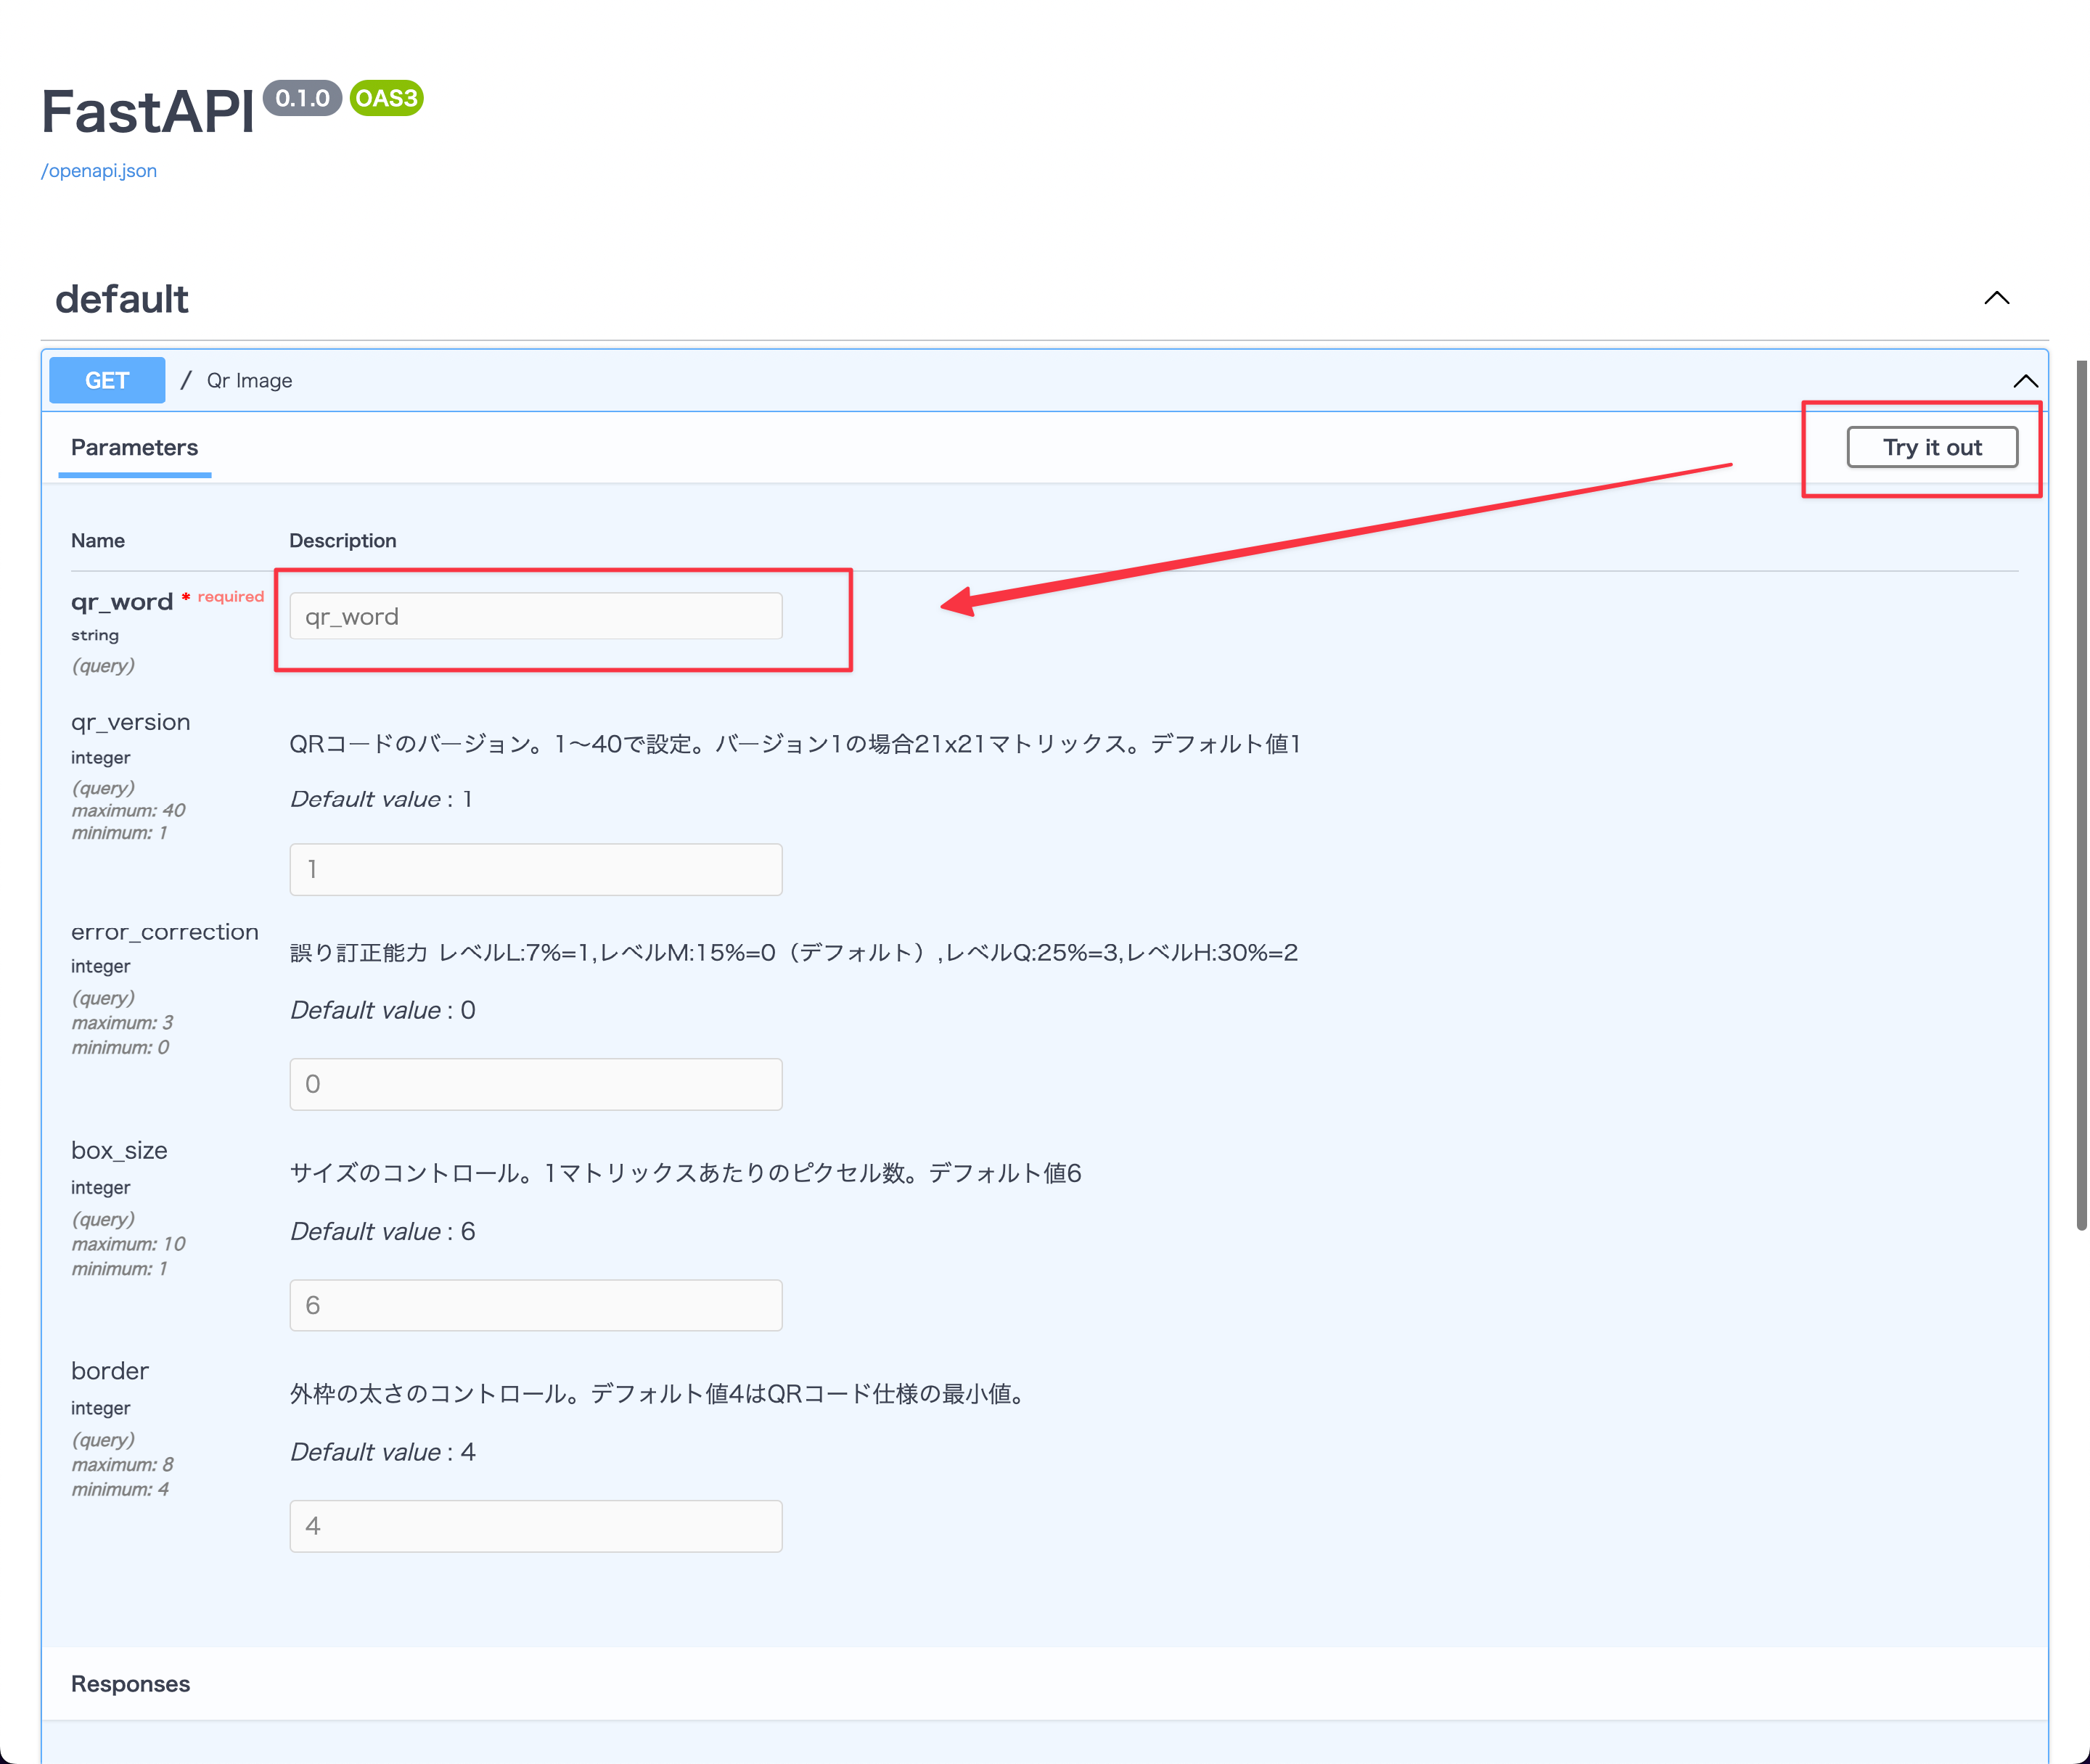
Task: Collapse the default section chevron
Action: [x=1996, y=298]
